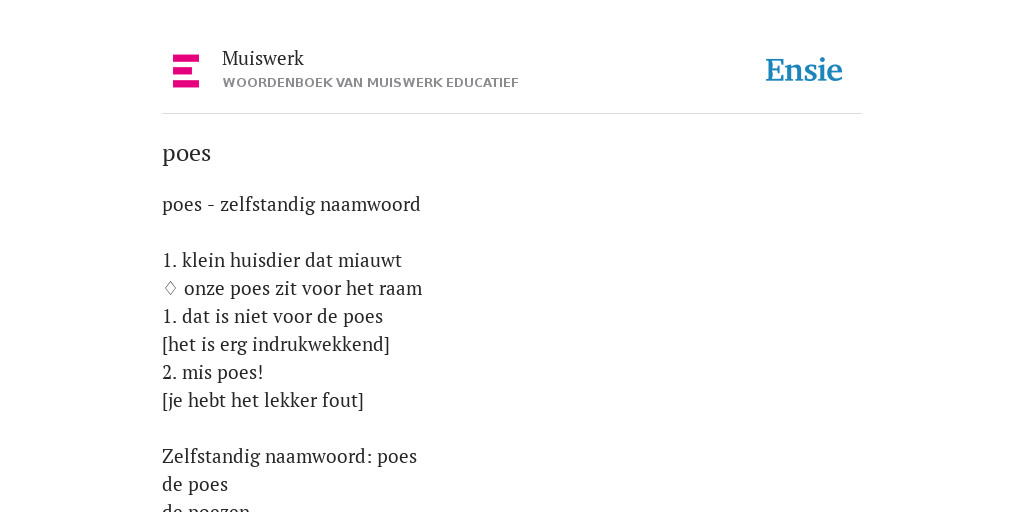The height and width of the screenshot is (512, 1024).
Task: Click the number 2. before mis poes
Action: pos(169,373)
